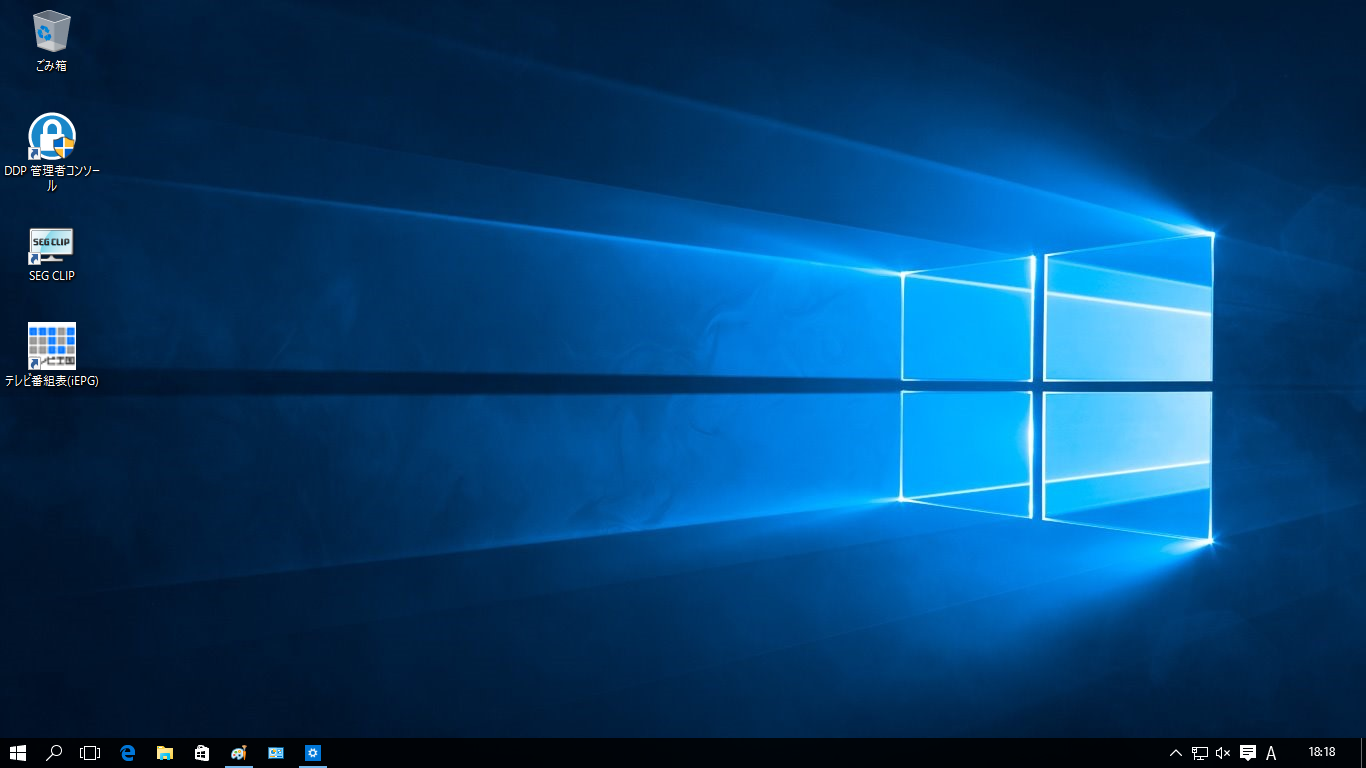
Task: Open the Action Center notifications
Action: coord(1248,753)
